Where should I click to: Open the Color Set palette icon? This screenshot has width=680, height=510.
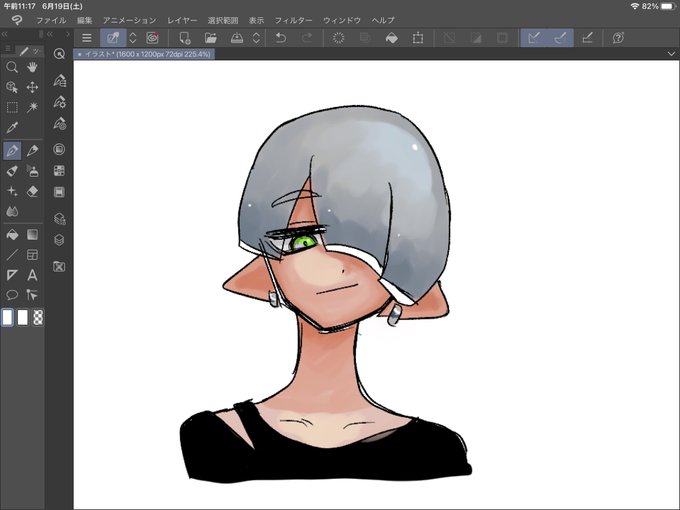click(x=59, y=170)
